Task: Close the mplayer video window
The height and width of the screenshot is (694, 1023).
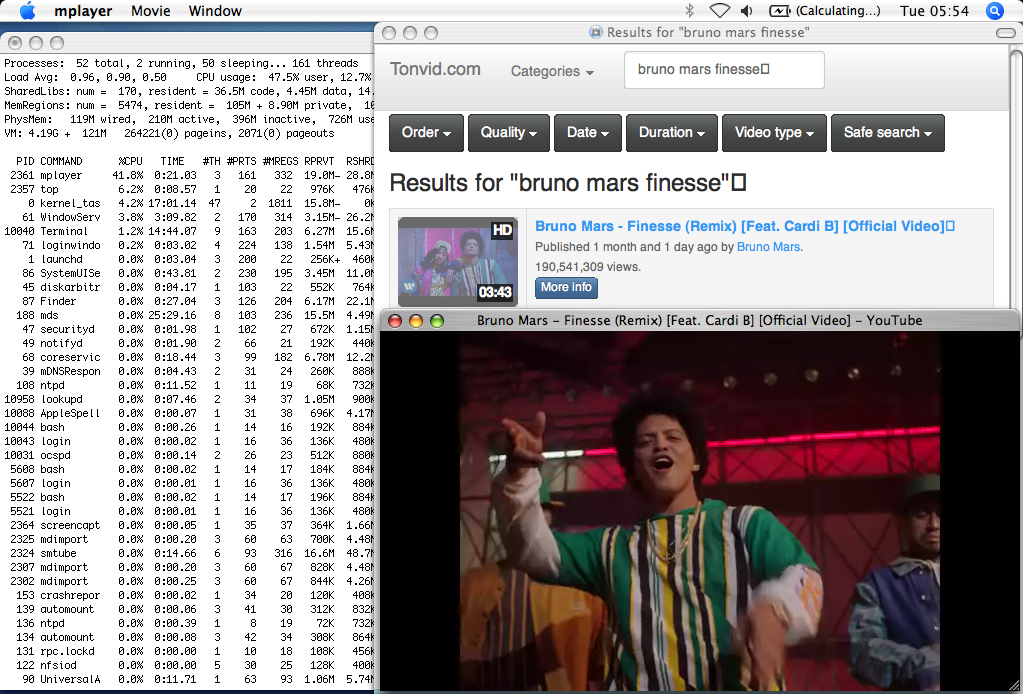Action: point(395,321)
